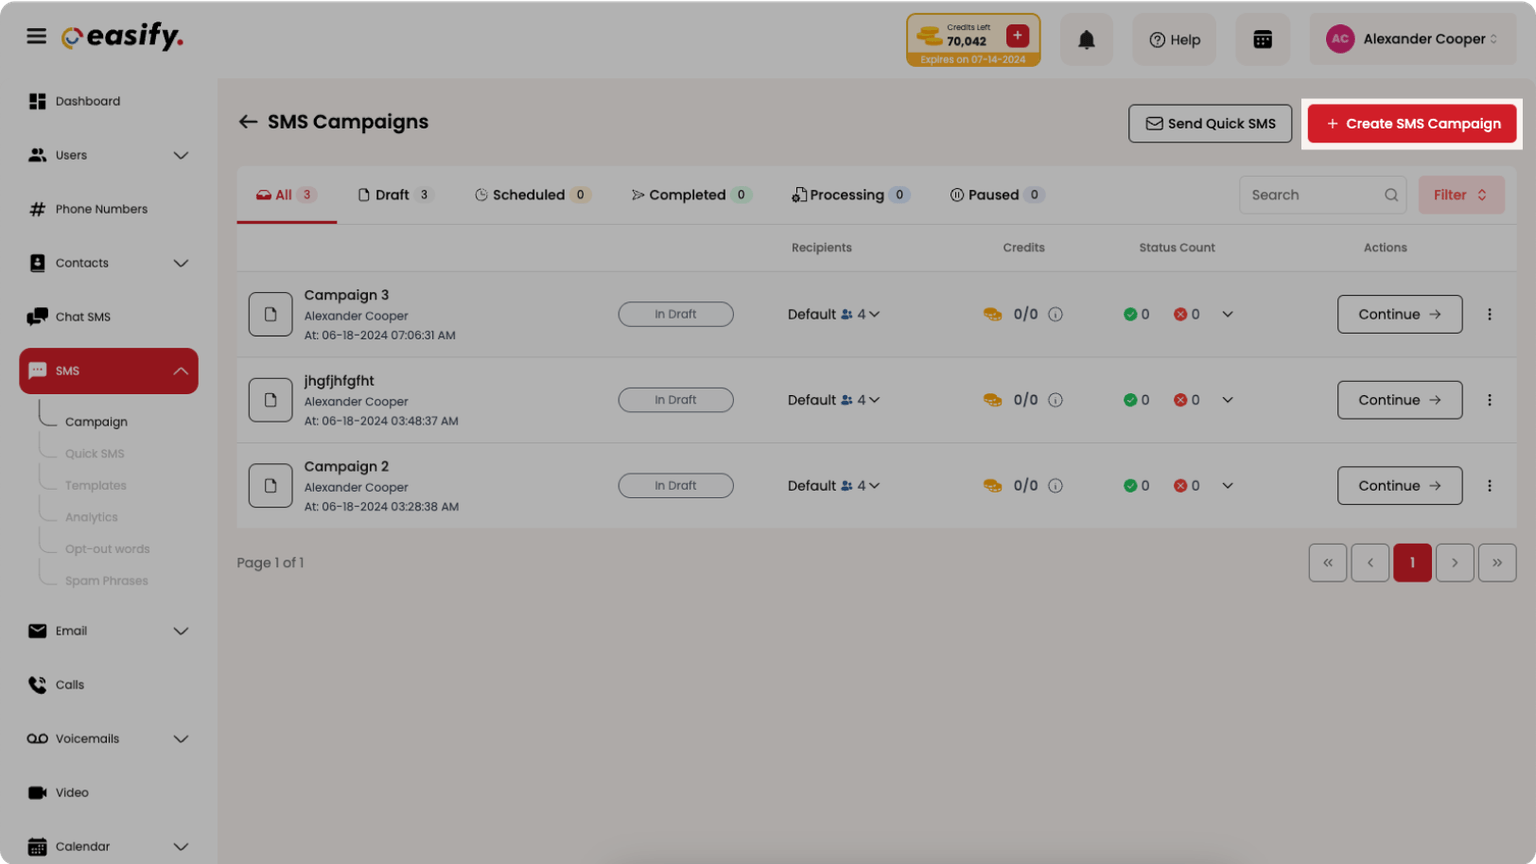Open the Filter dropdown
This screenshot has width=1536, height=864.
[x=1460, y=195]
